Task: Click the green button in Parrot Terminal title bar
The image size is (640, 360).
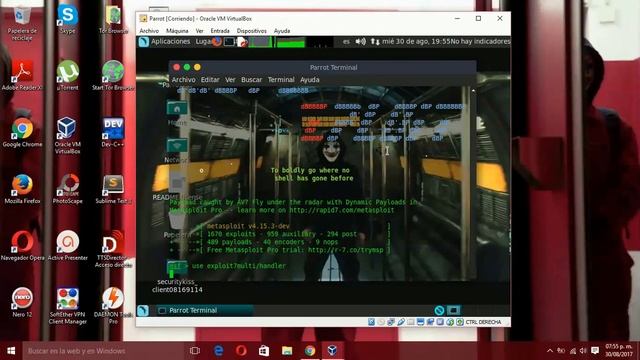Action: pos(187,67)
